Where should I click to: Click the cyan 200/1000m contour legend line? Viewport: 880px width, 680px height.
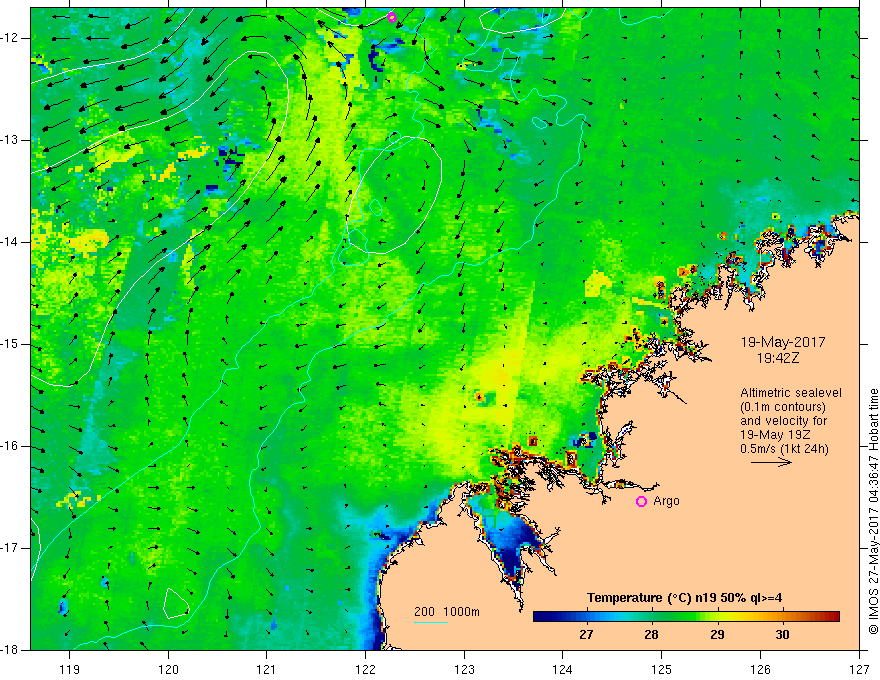coord(430,622)
